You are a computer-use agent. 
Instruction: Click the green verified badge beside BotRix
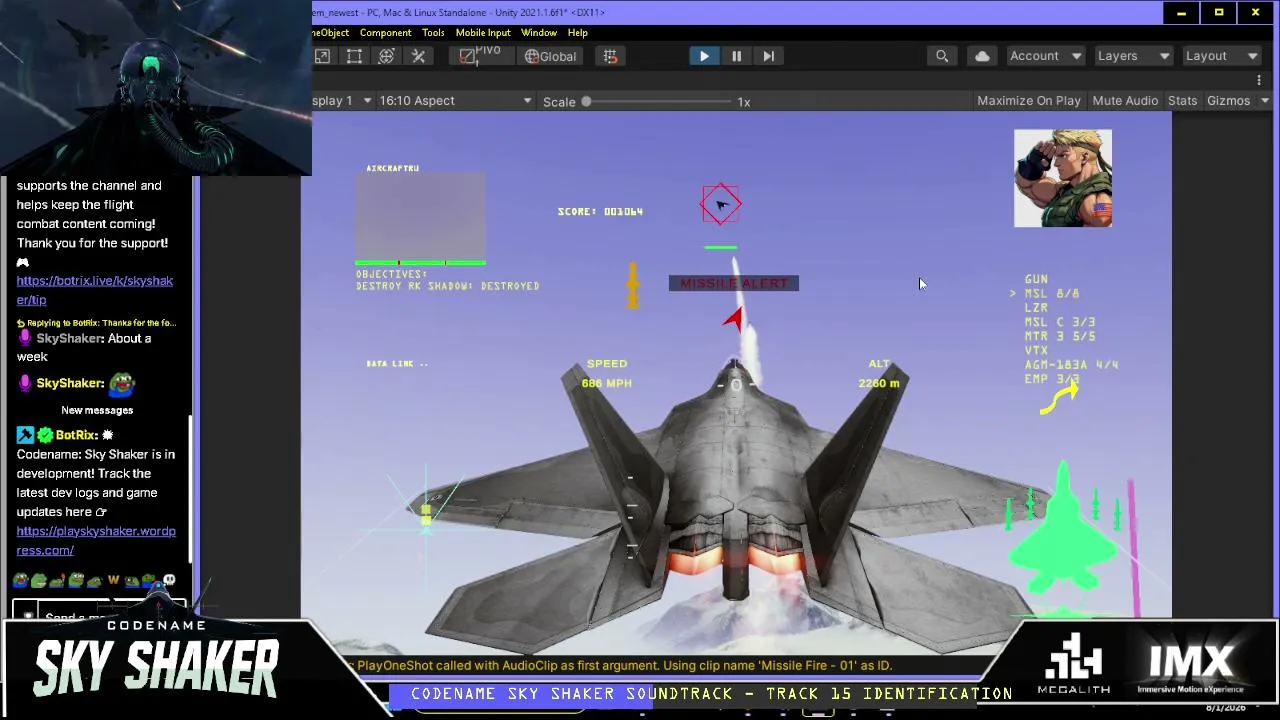point(44,435)
